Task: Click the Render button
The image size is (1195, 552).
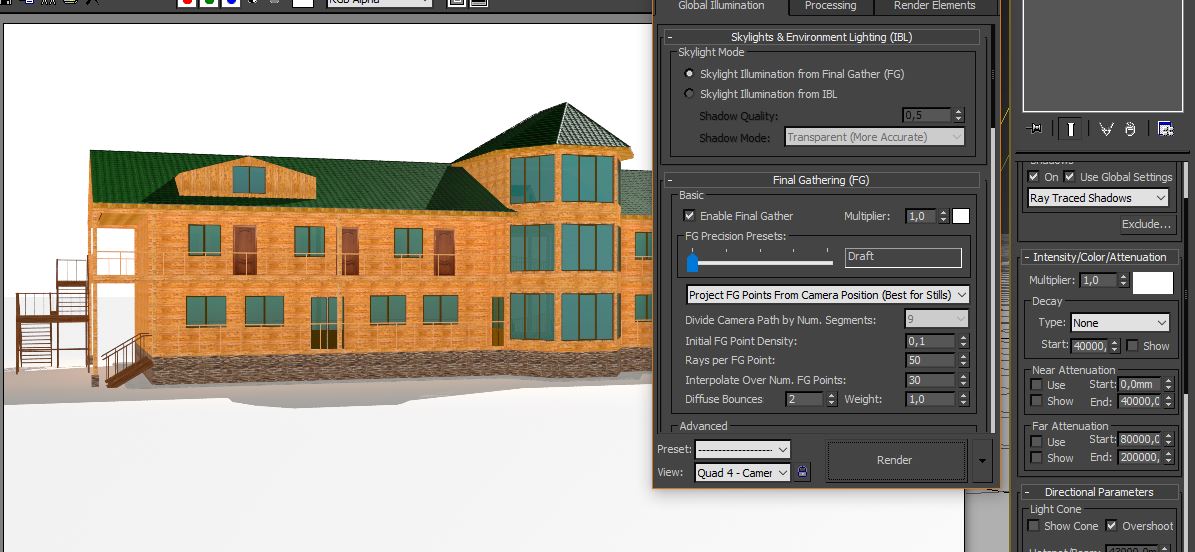Action: [894, 460]
